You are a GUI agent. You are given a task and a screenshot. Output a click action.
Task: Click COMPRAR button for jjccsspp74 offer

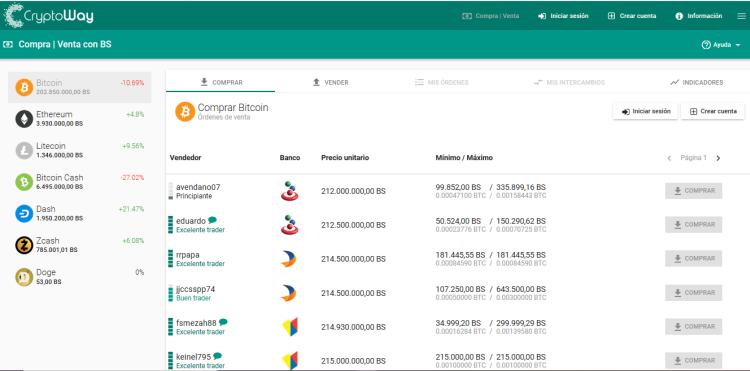tap(694, 293)
